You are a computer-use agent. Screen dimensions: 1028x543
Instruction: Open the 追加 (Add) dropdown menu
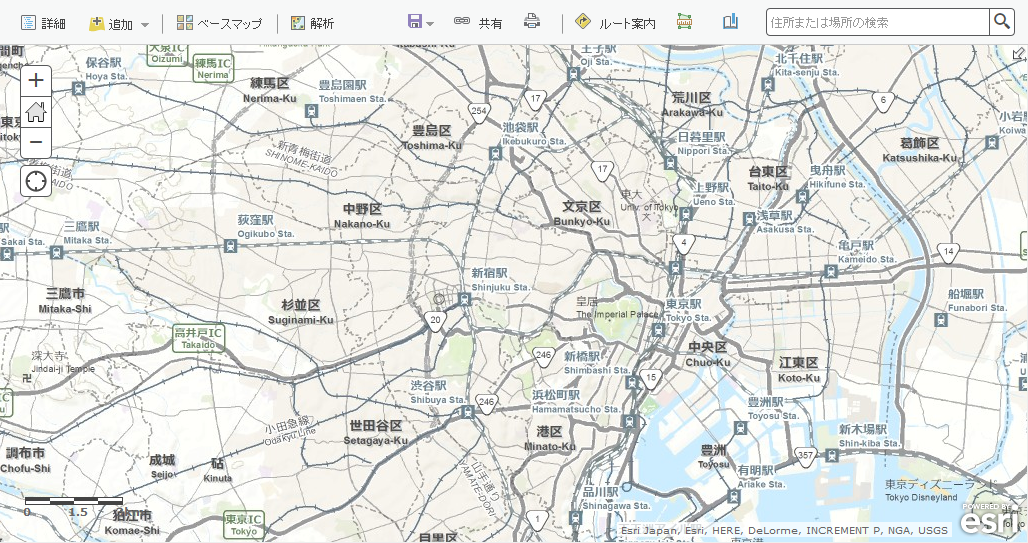point(119,24)
